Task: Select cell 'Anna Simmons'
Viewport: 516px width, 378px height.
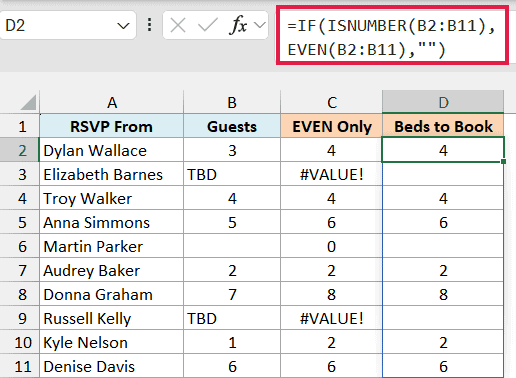Action: (112, 222)
